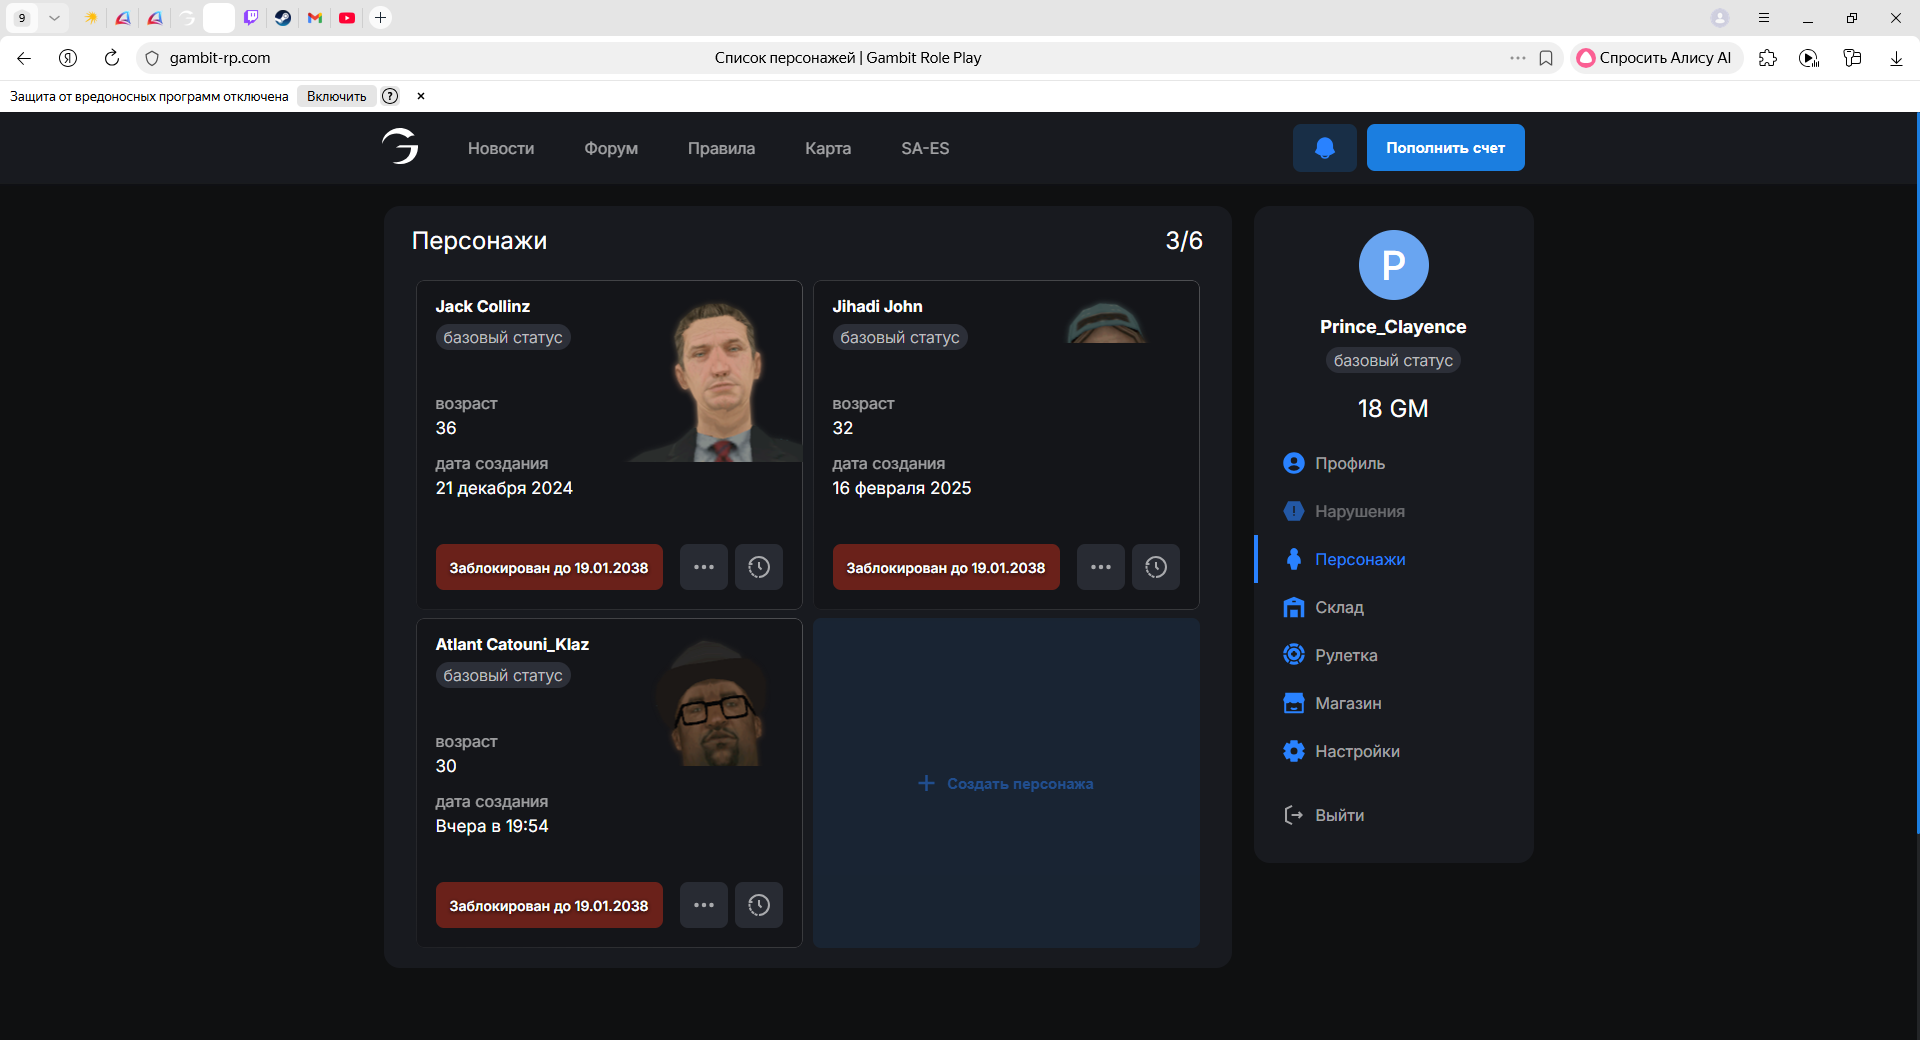The image size is (1920, 1040).
Task: Open browser extensions puzzle icon
Action: (x=1768, y=58)
